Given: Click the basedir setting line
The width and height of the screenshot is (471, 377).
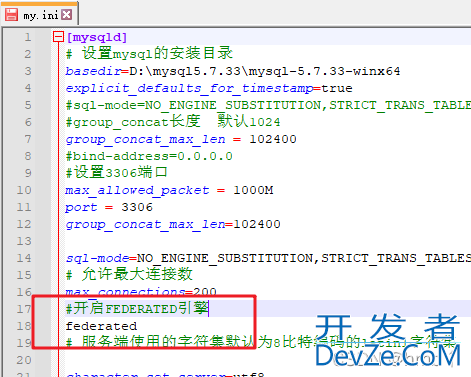Looking at the screenshot, I should (x=233, y=71).
